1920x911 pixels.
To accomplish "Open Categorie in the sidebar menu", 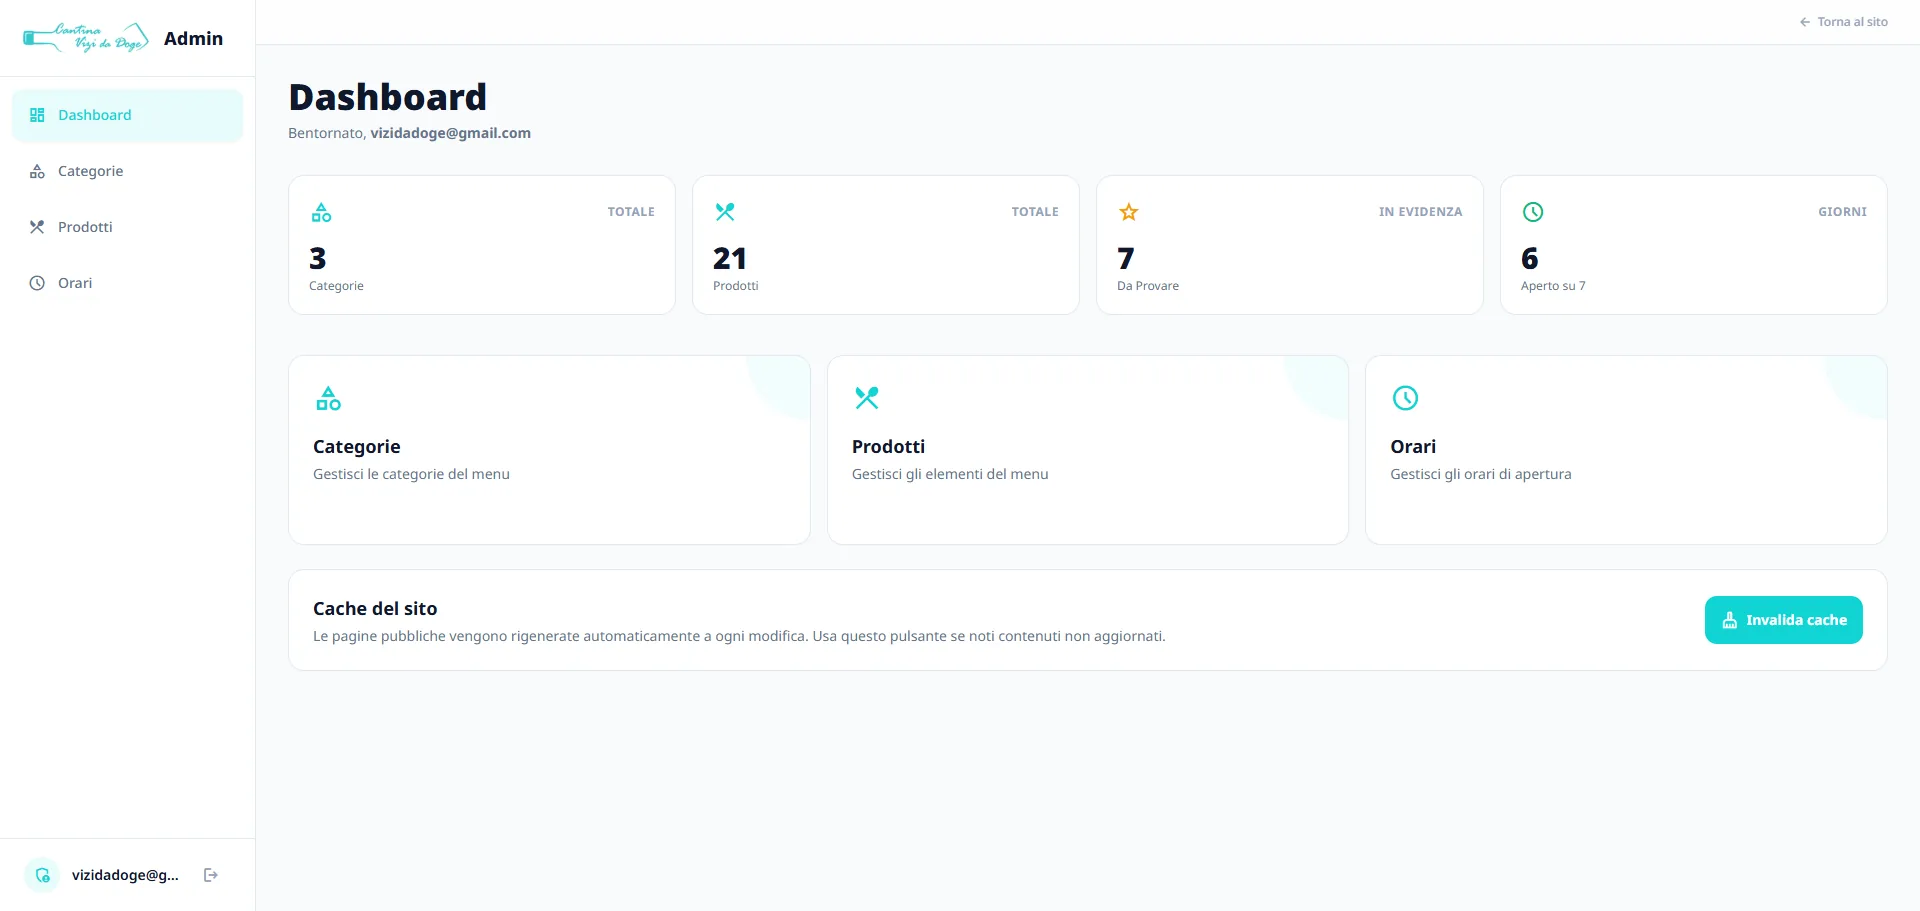I will (x=127, y=171).
